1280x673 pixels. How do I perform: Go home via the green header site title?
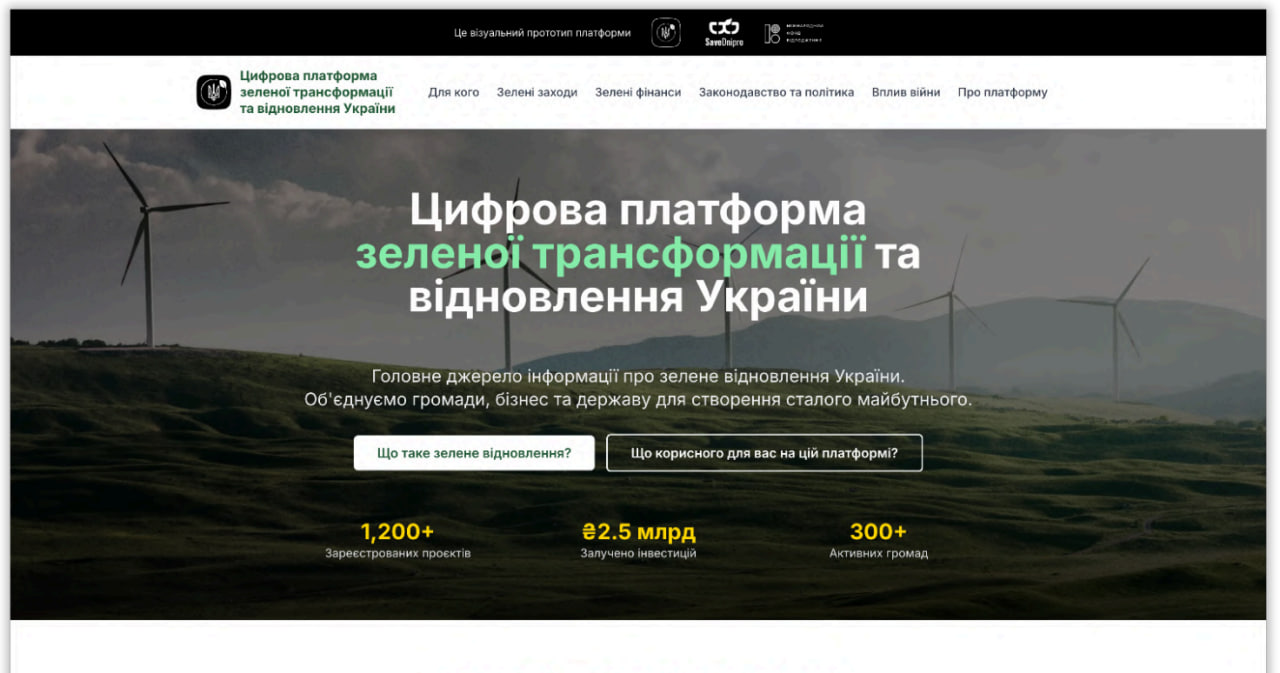coord(317,92)
